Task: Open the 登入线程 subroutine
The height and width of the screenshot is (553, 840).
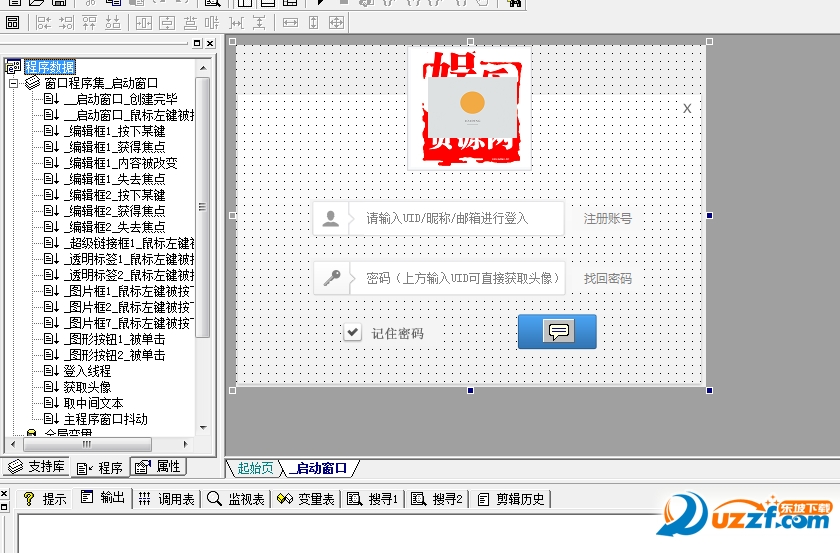Action: coord(87,371)
